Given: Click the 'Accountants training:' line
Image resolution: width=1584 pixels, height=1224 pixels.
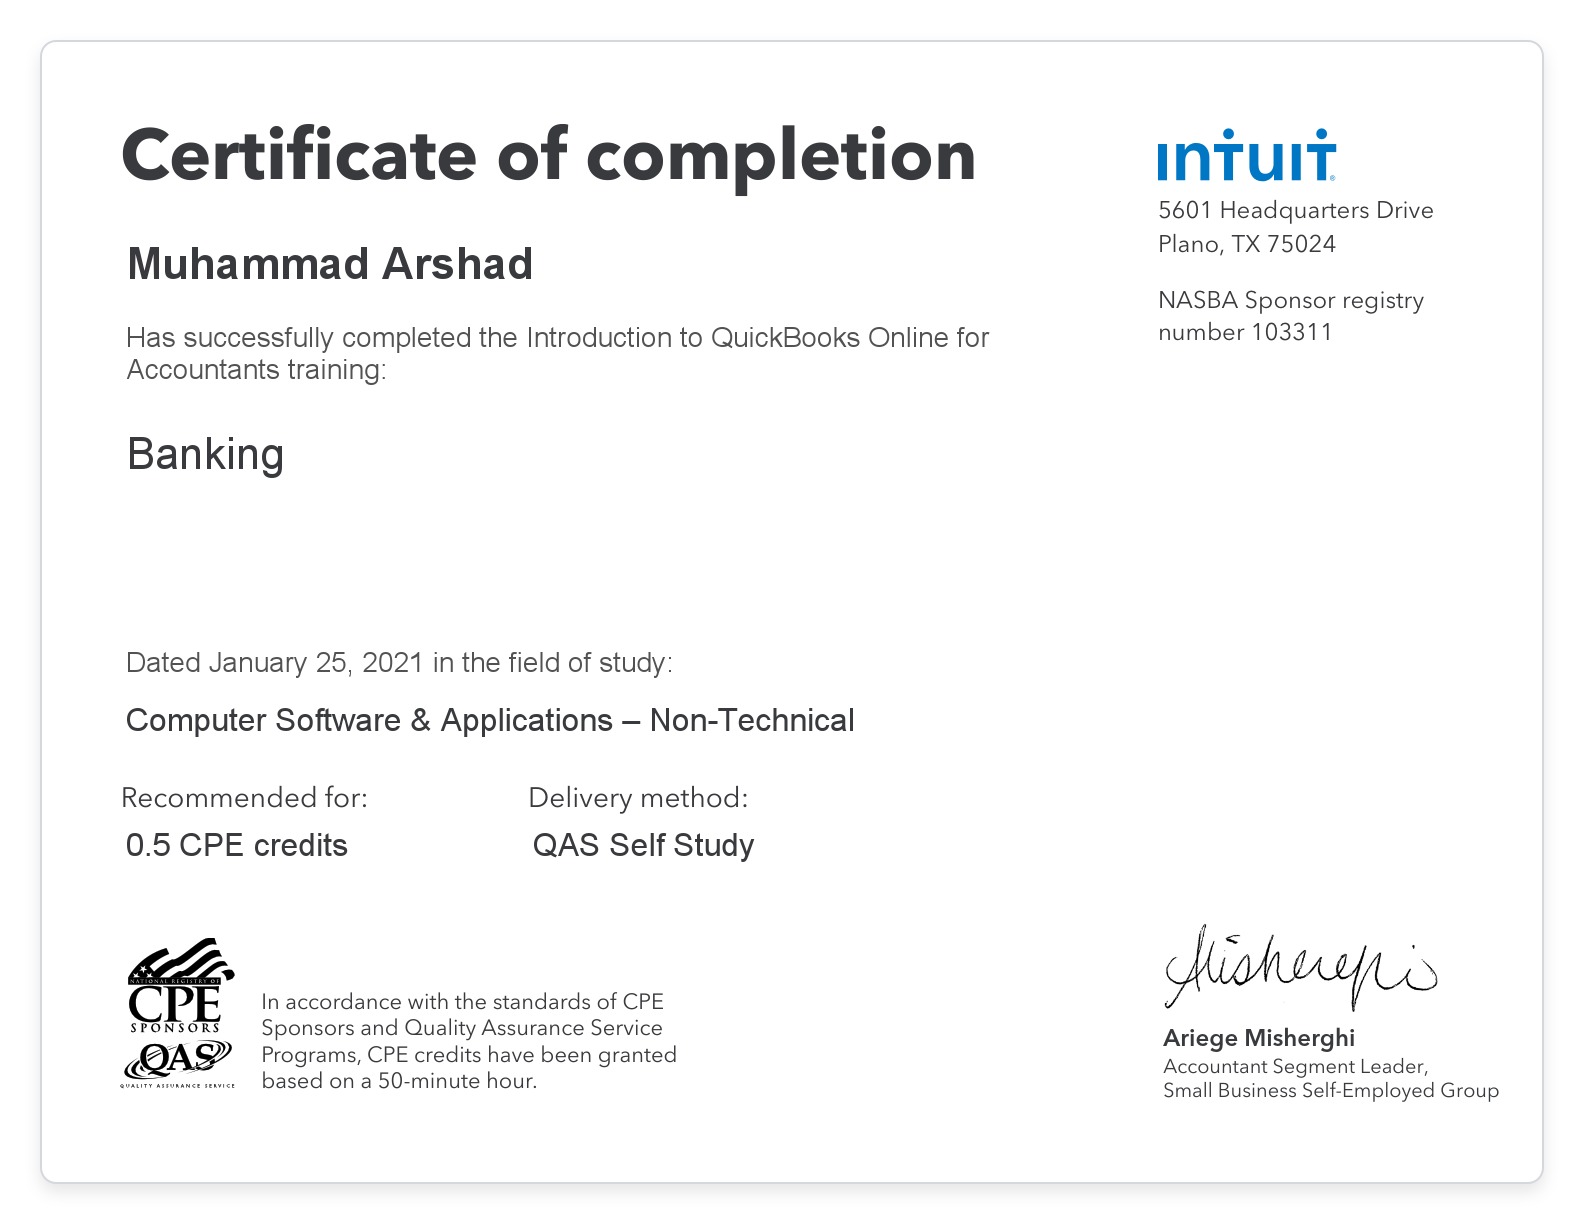Looking at the screenshot, I should point(256,370).
